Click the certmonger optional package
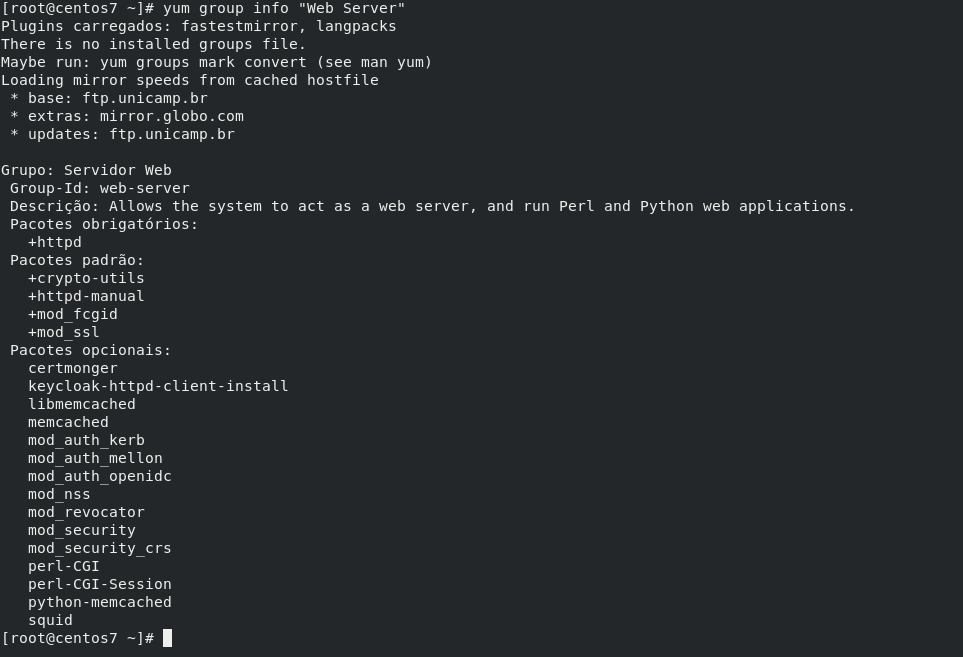 [73, 368]
